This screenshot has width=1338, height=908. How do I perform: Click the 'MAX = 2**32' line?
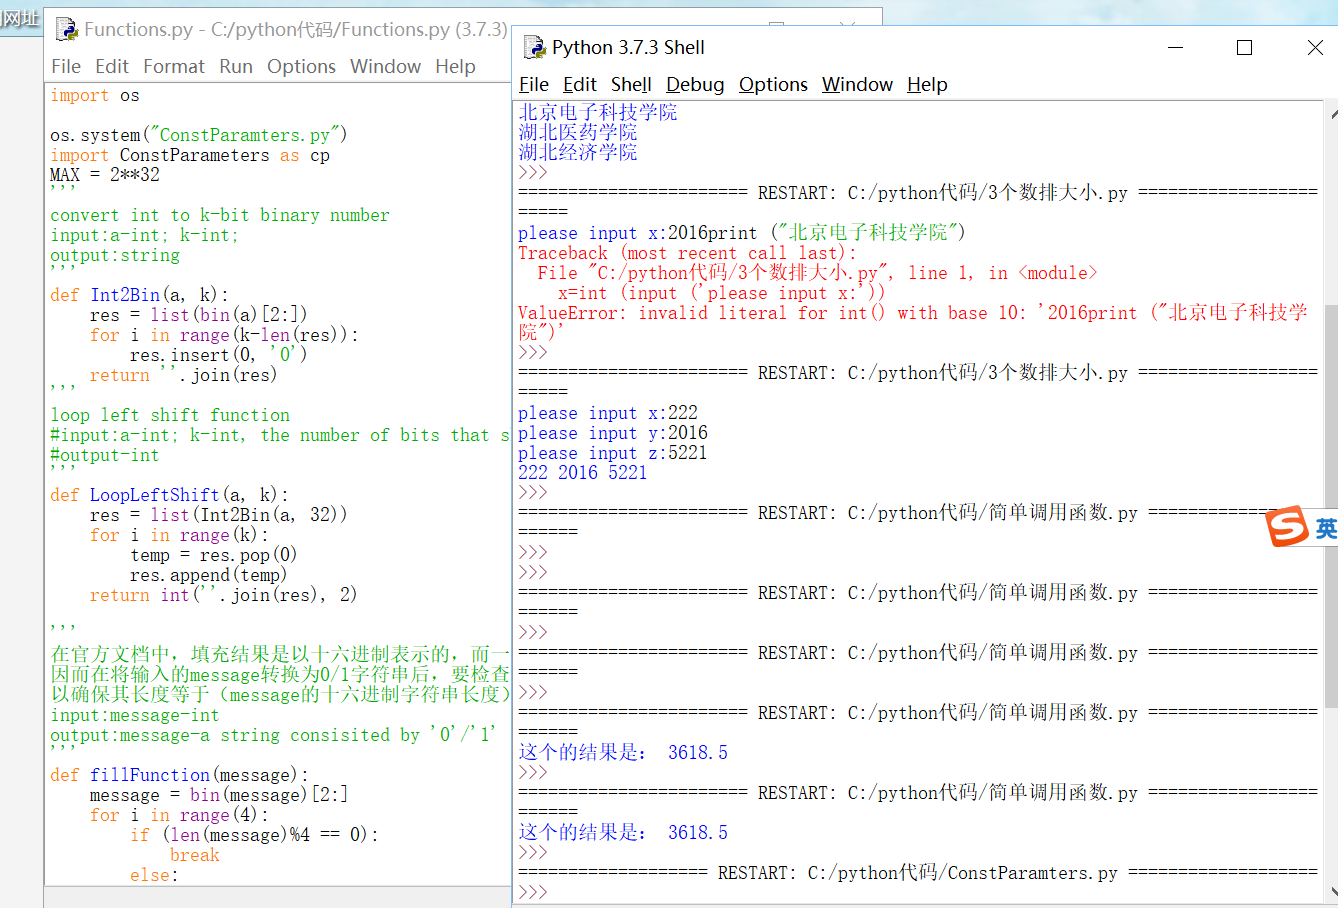[105, 175]
